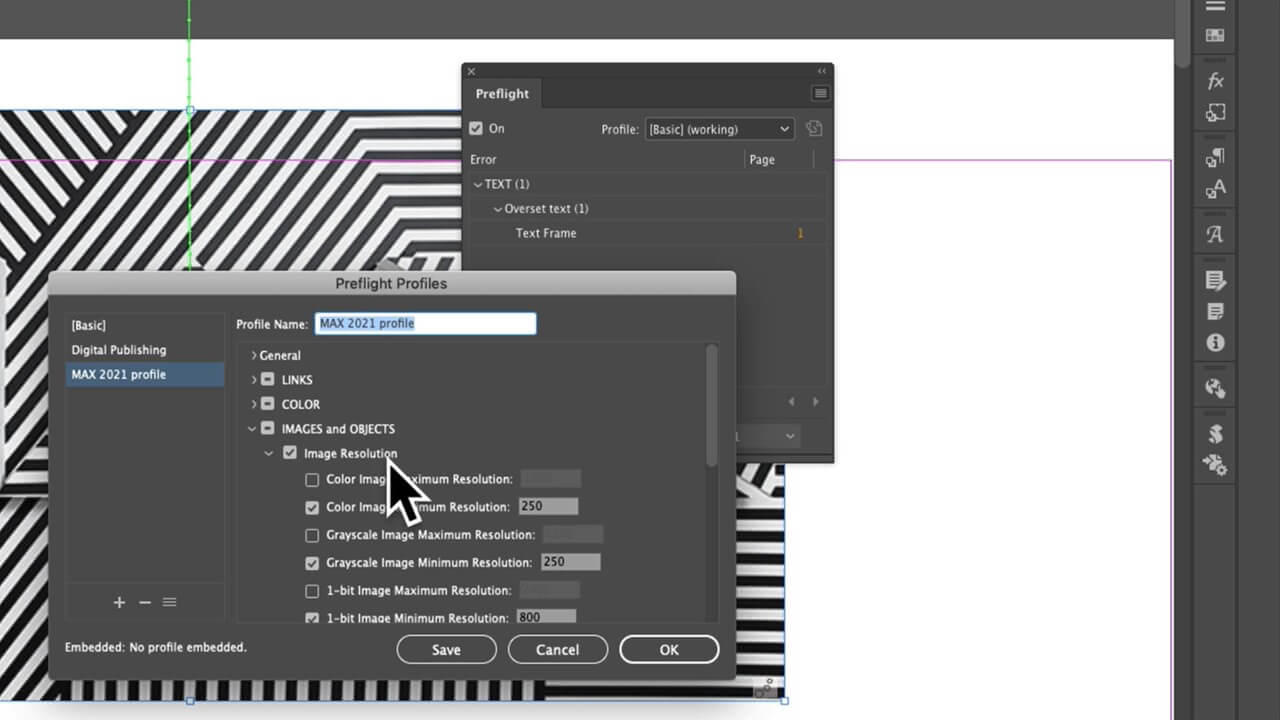Click the grid swatch icon near dock top
Screen dimensions: 1280x720
(1215, 35)
